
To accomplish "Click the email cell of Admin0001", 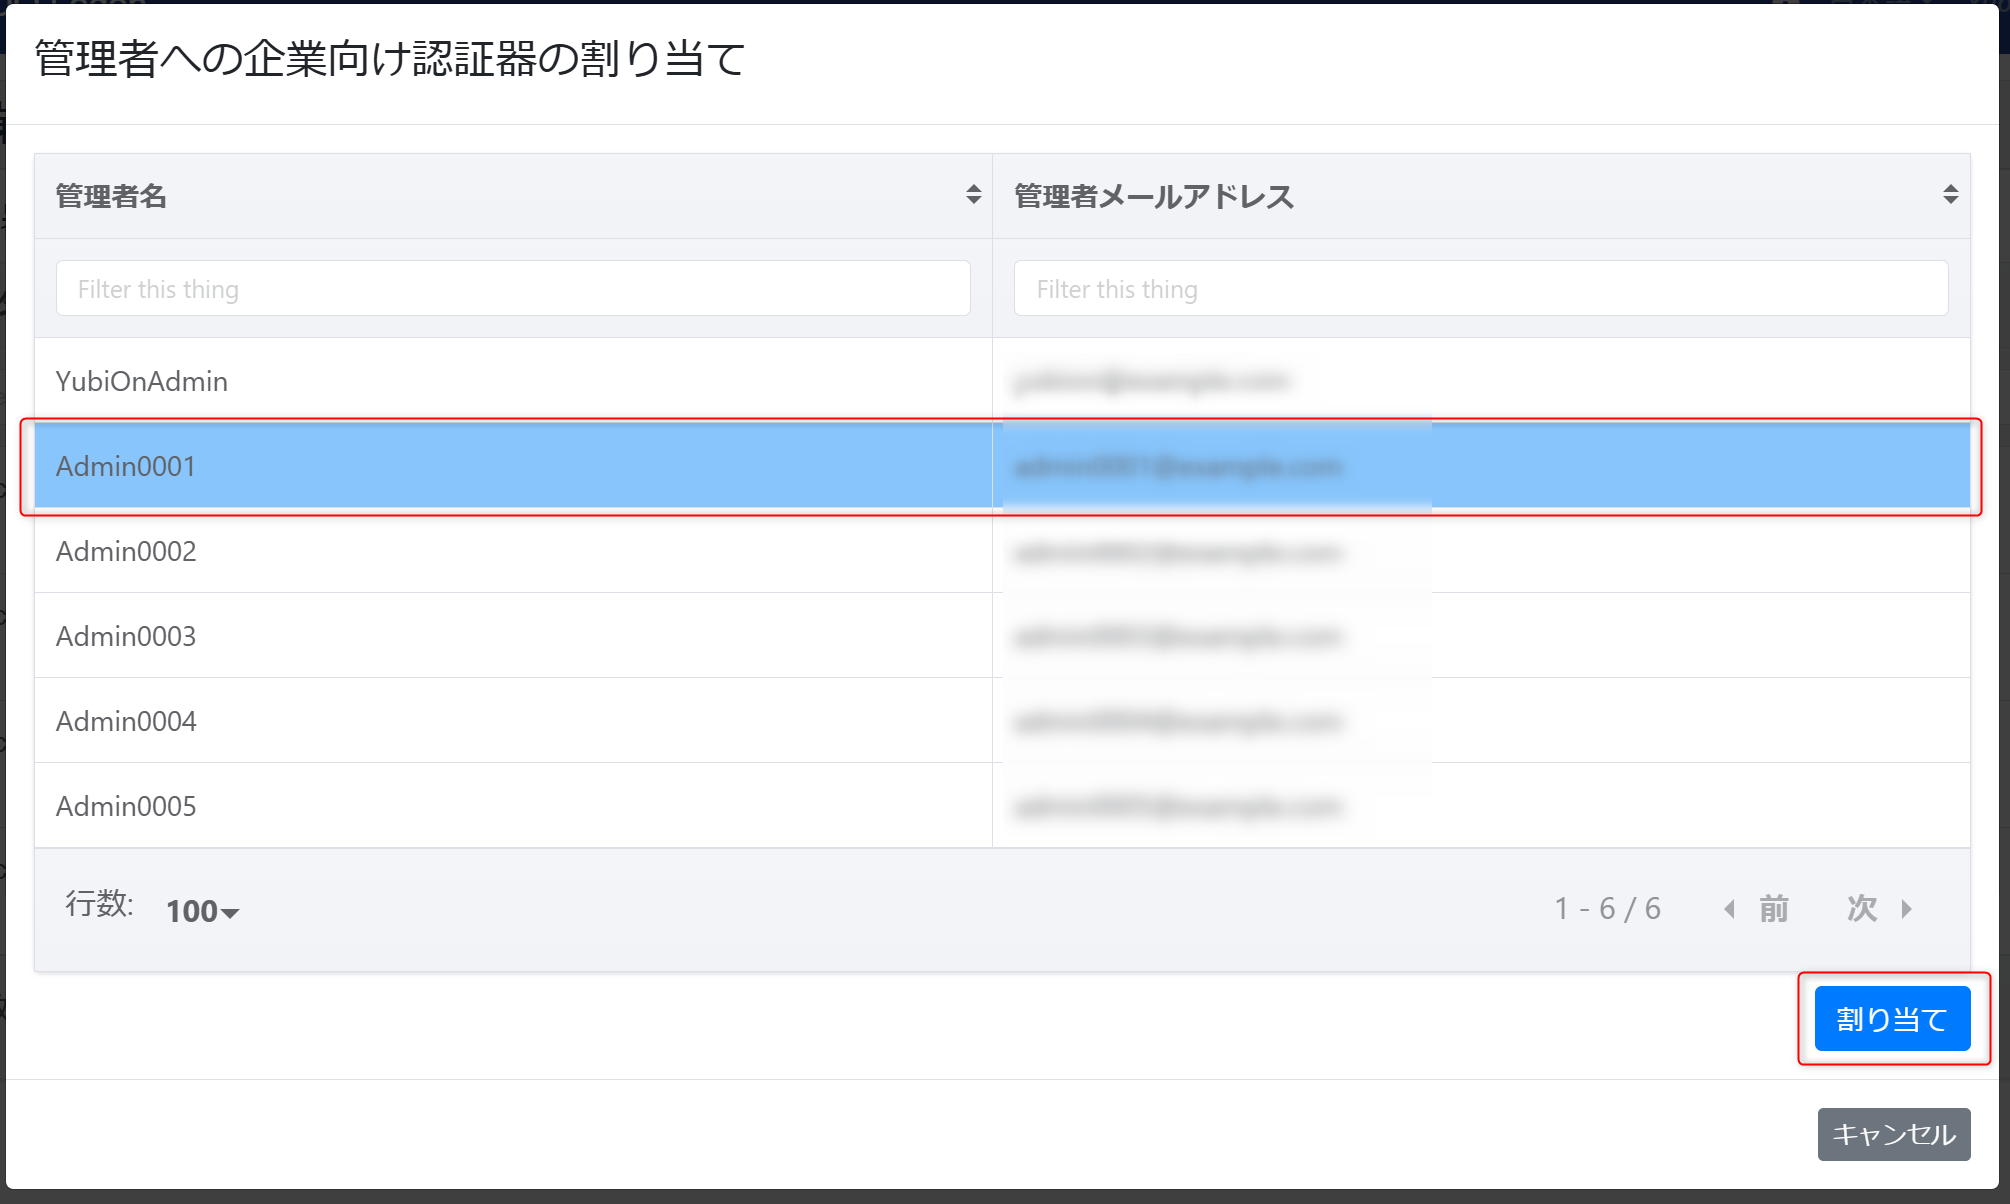I will pyautogui.click(x=1481, y=466).
